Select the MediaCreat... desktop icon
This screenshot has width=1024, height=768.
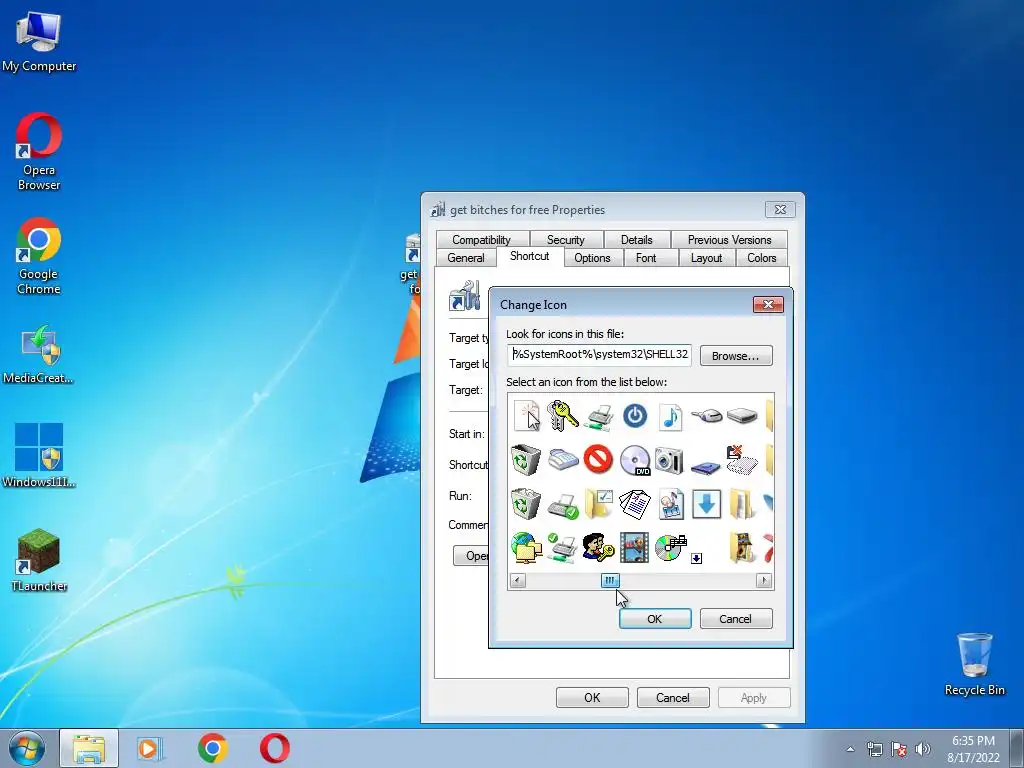coord(39,354)
